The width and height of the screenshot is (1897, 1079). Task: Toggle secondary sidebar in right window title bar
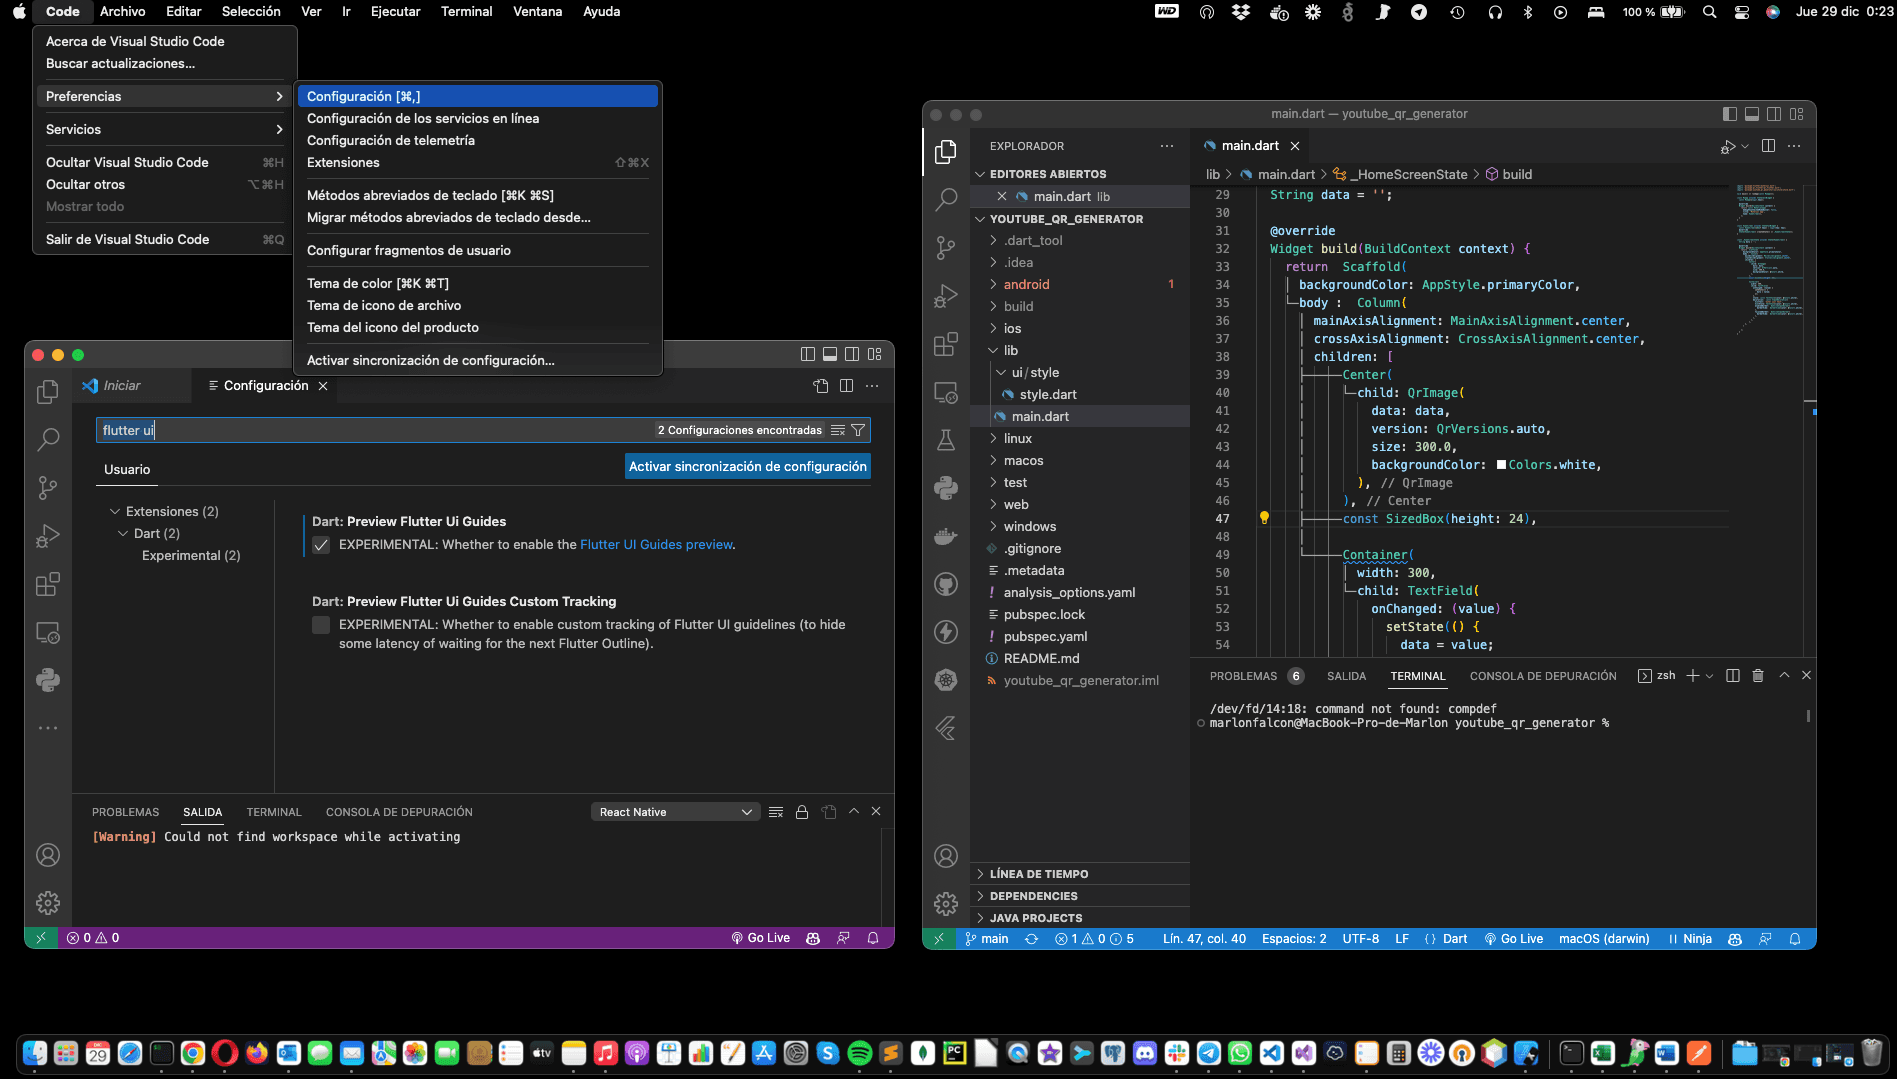click(1774, 114)
